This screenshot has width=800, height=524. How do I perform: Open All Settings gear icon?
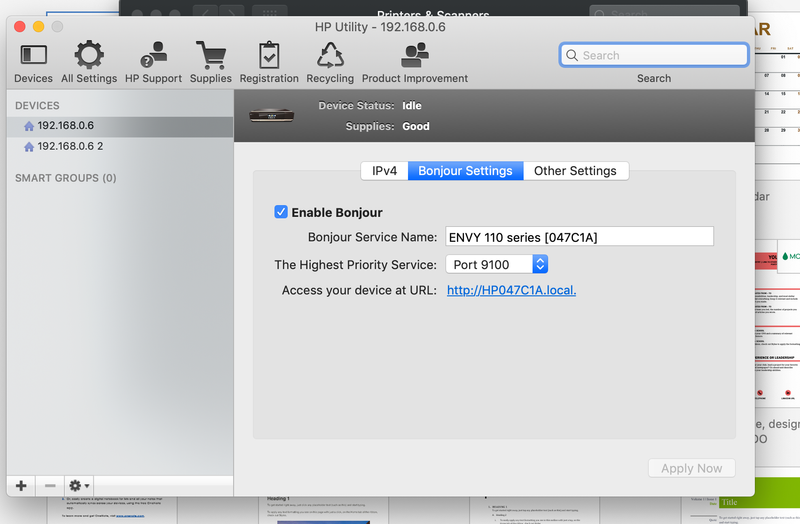coord(89,55)
